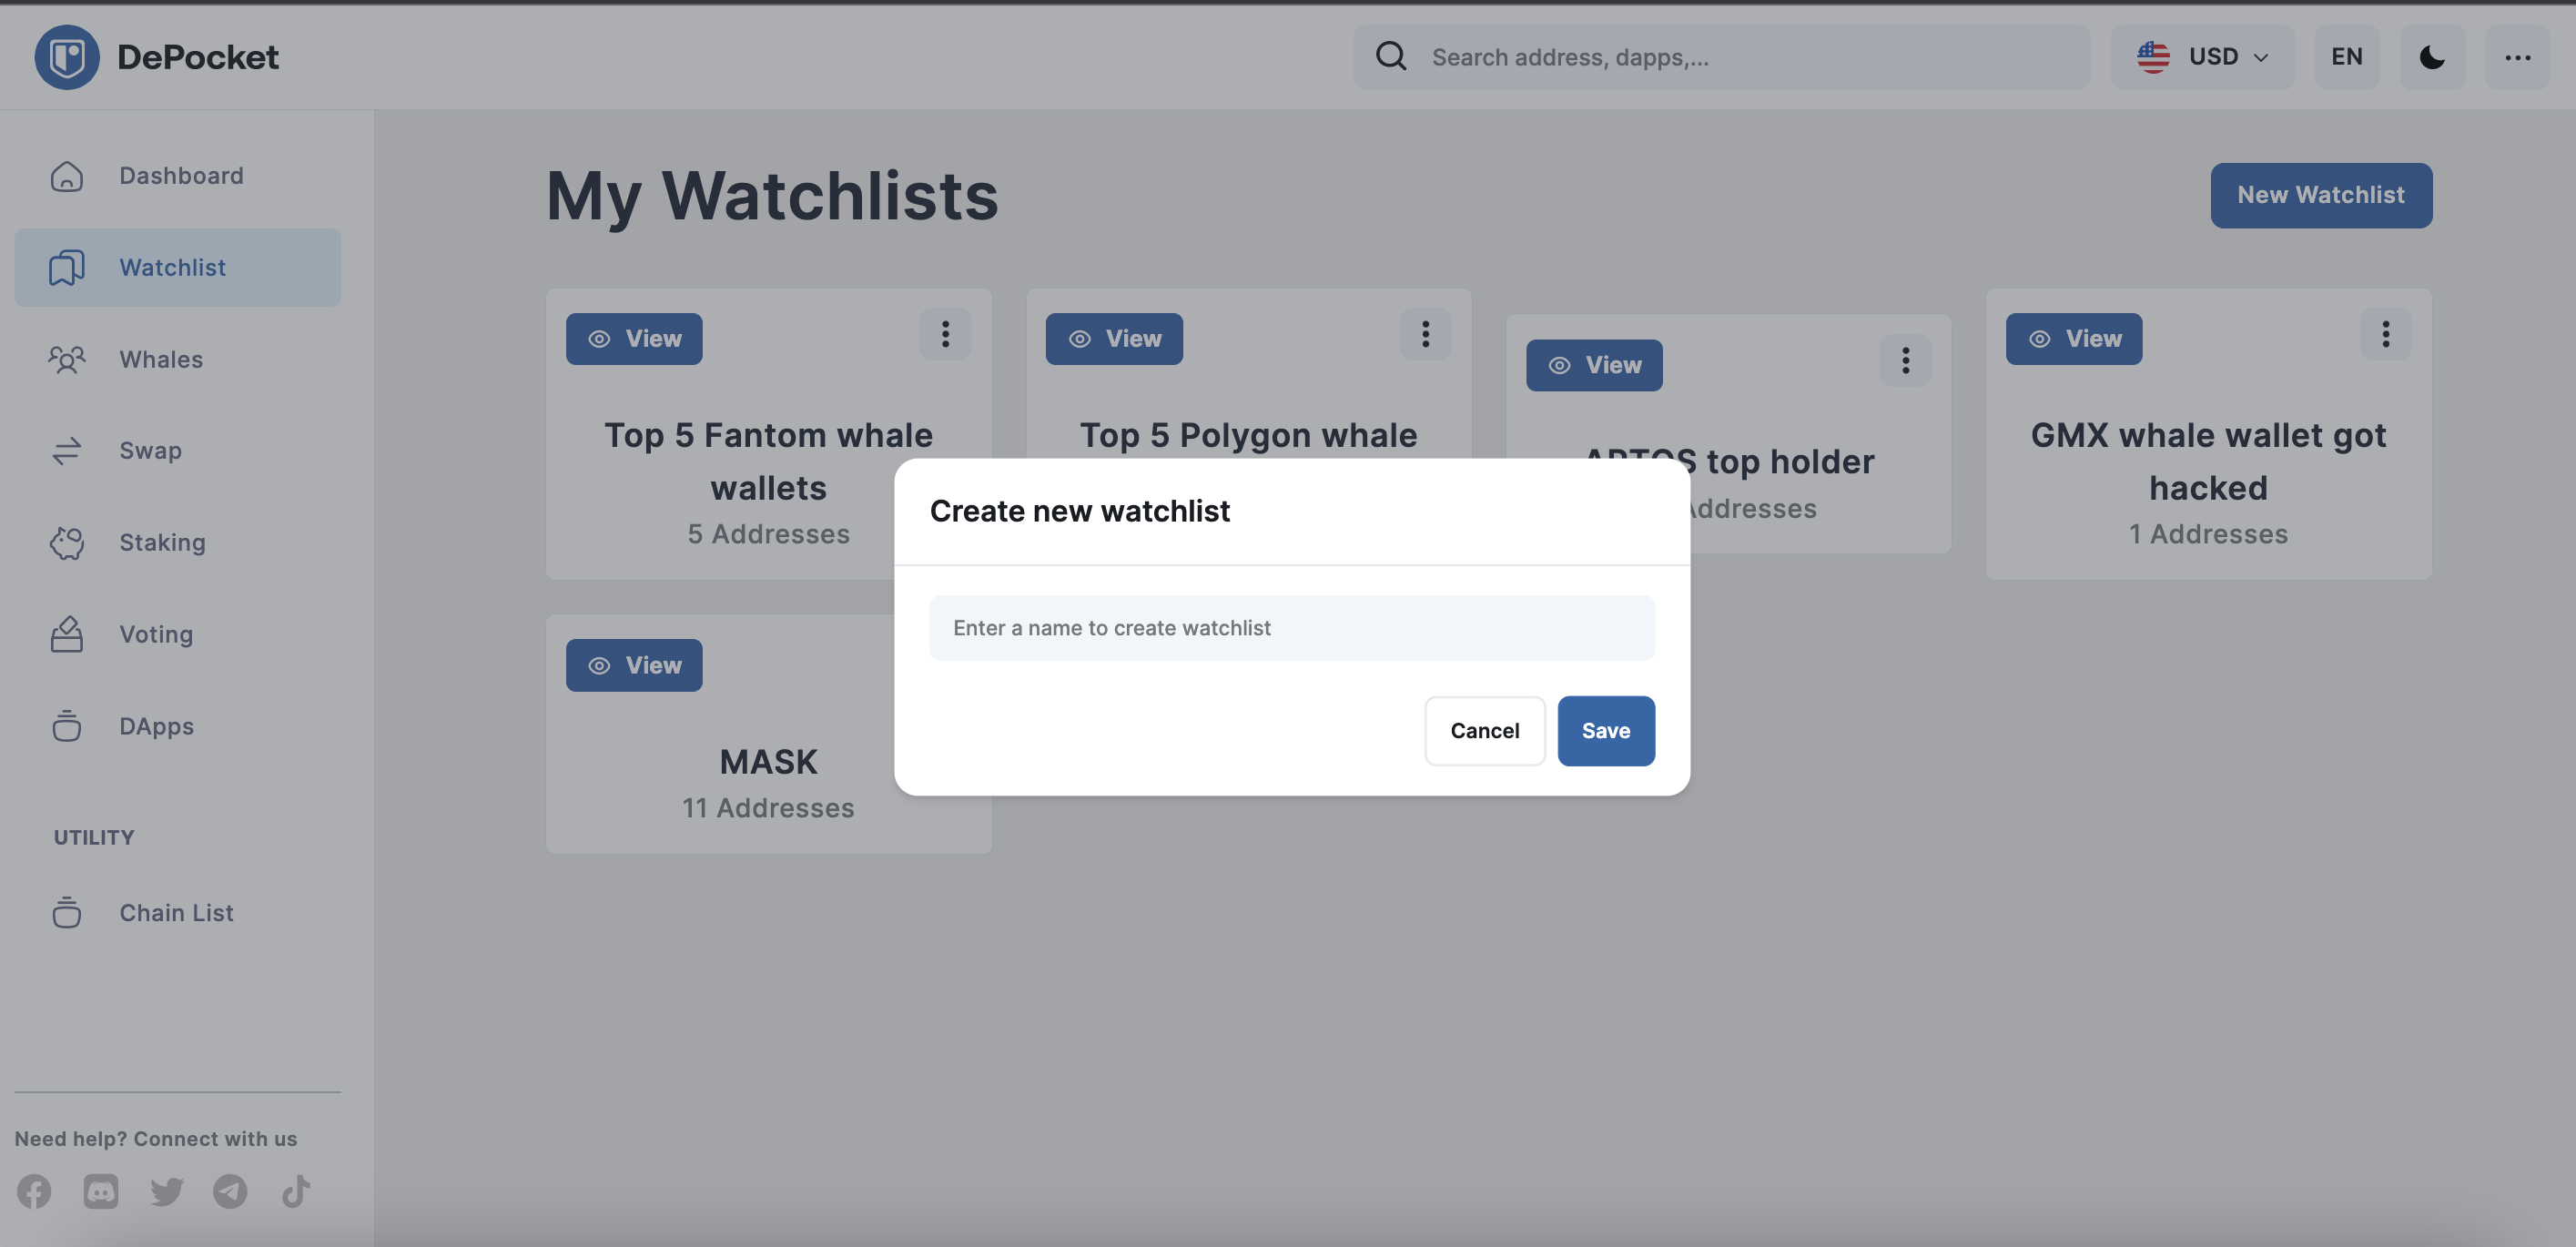Open options menu for Fantom whale watchlist

(x=945, y=334)
